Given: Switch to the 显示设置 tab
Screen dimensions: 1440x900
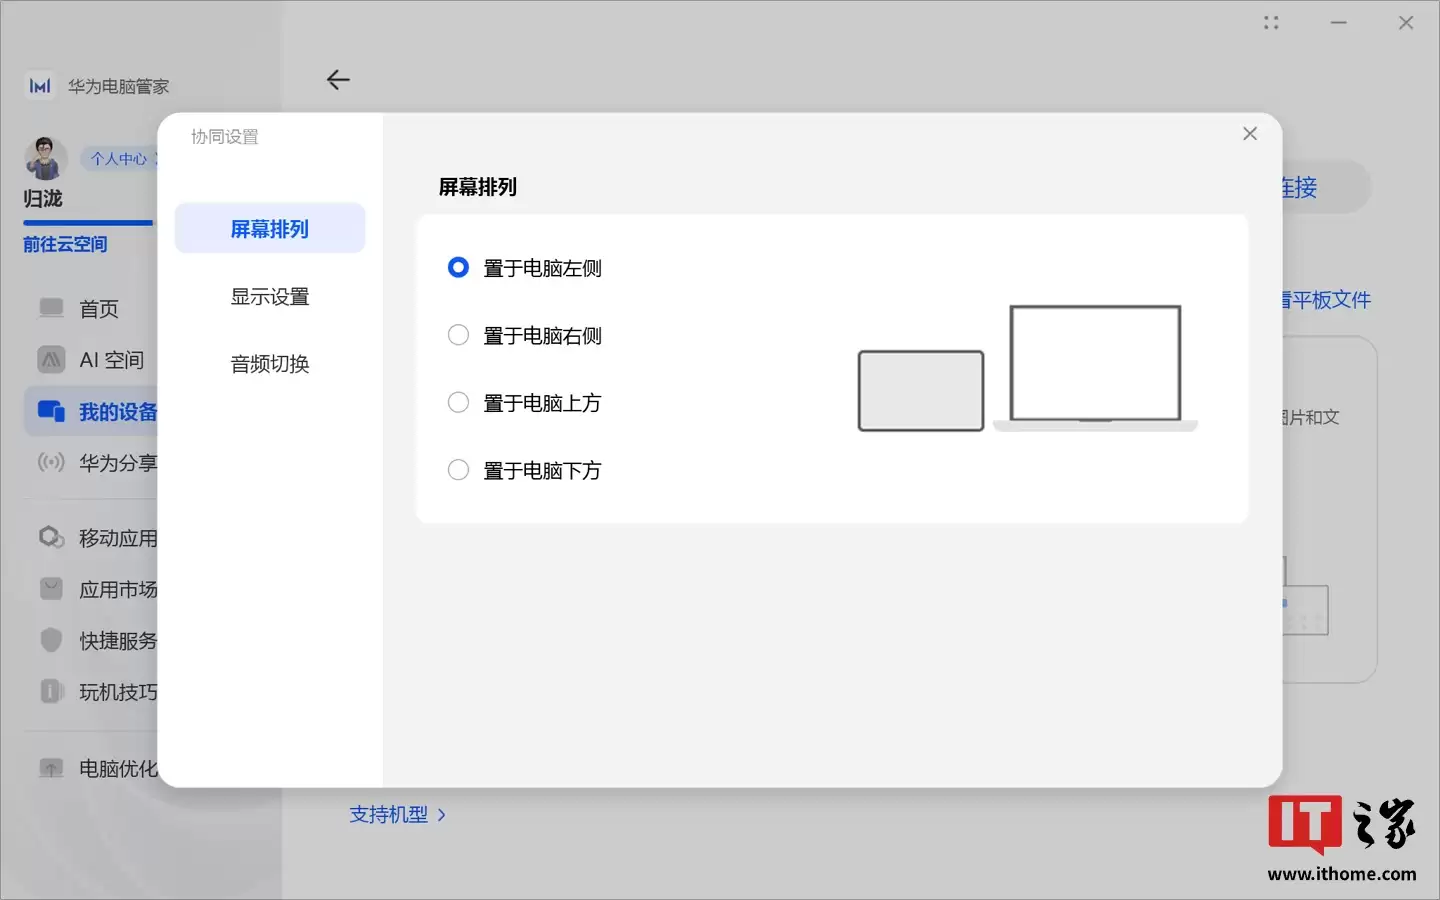Looking at the screenshot, I should (270, 296).
